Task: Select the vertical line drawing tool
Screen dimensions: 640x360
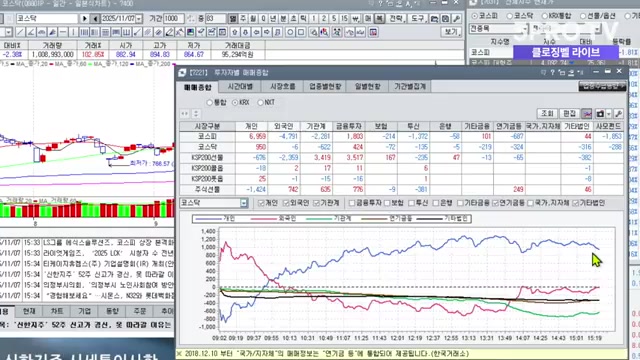Action: [73, 32]
